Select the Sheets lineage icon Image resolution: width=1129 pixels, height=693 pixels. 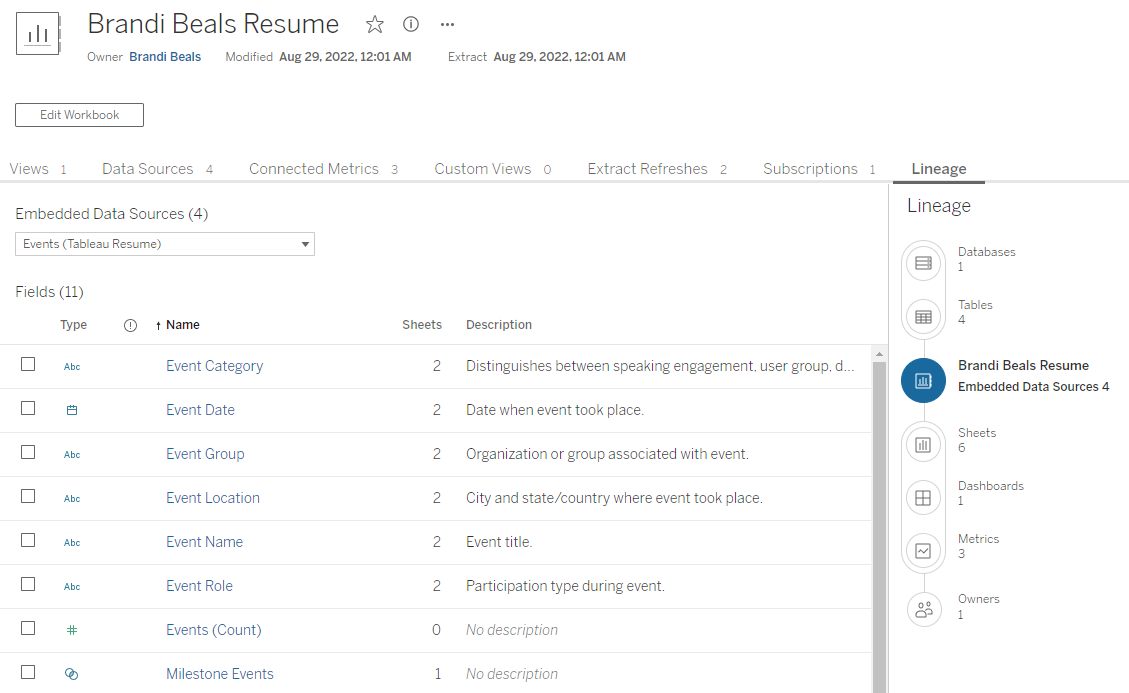pos(923,445)
